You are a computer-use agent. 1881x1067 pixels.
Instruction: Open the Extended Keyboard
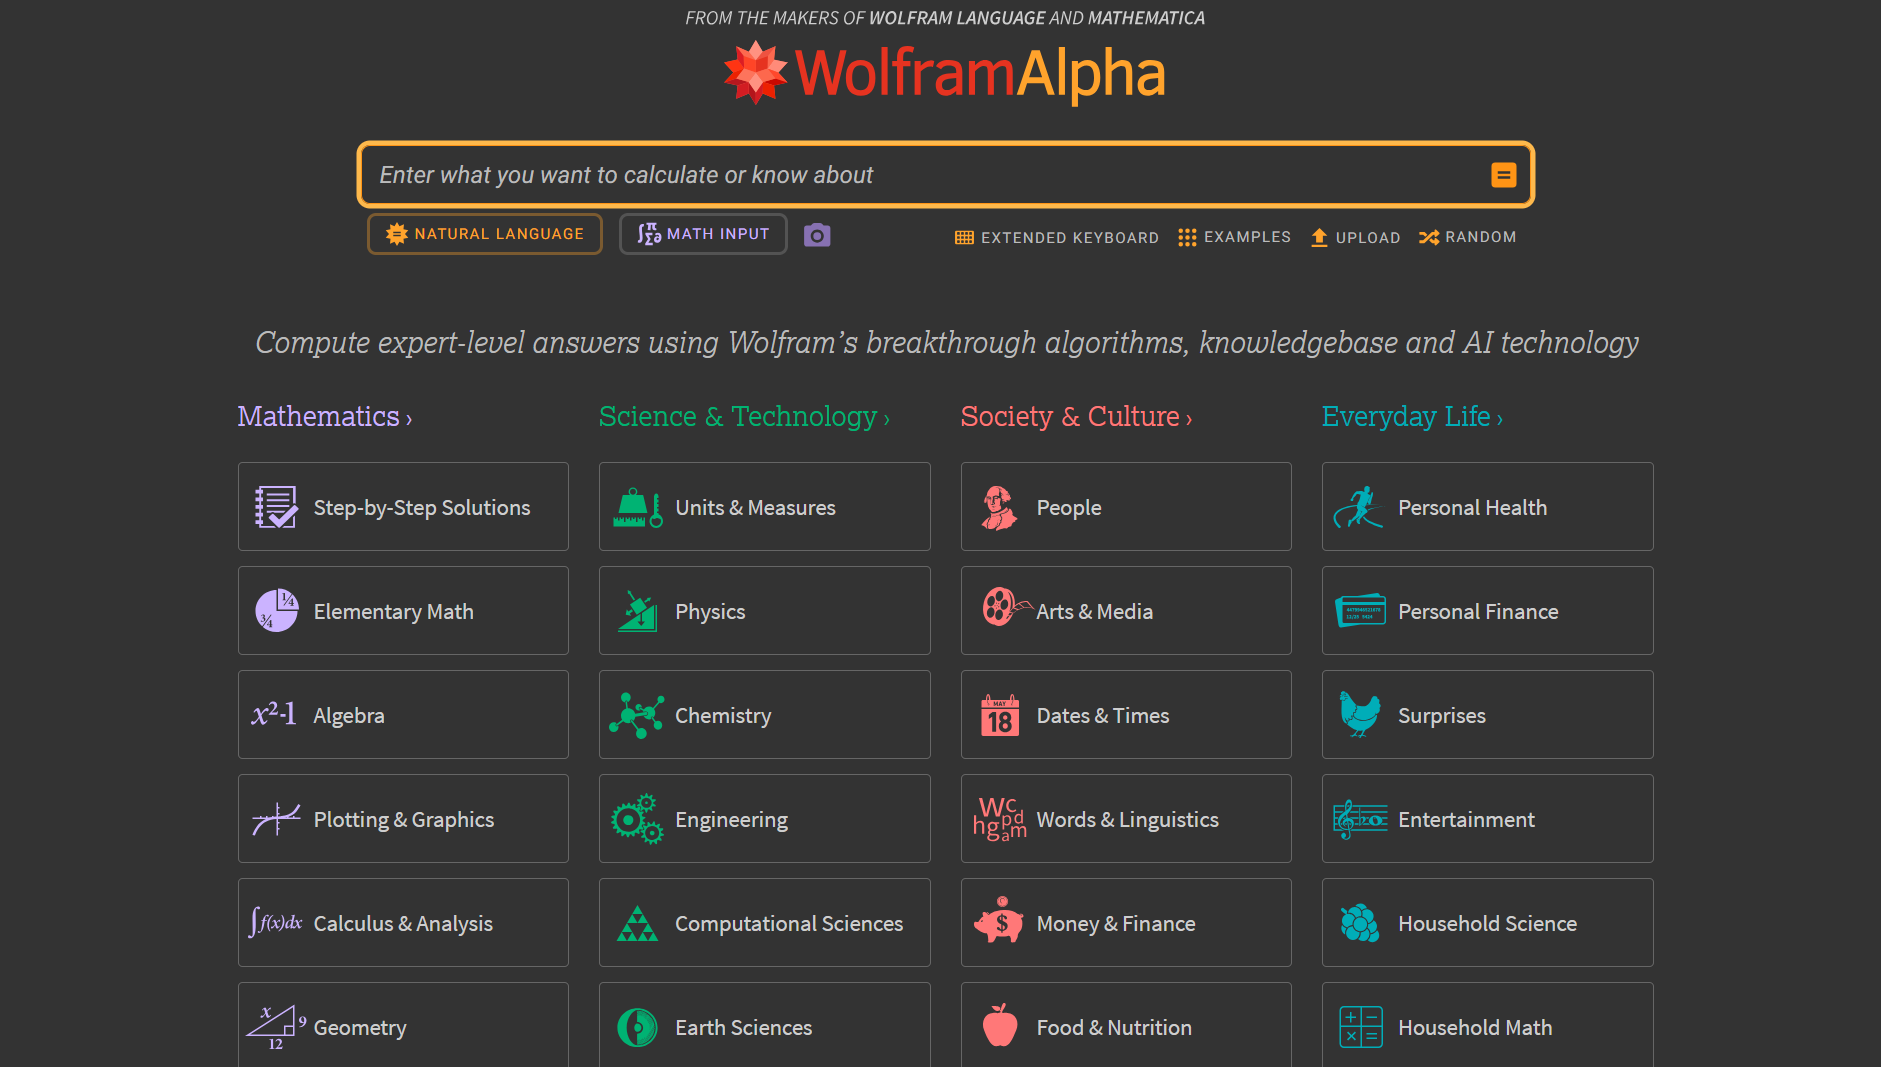coord(1057,237)
